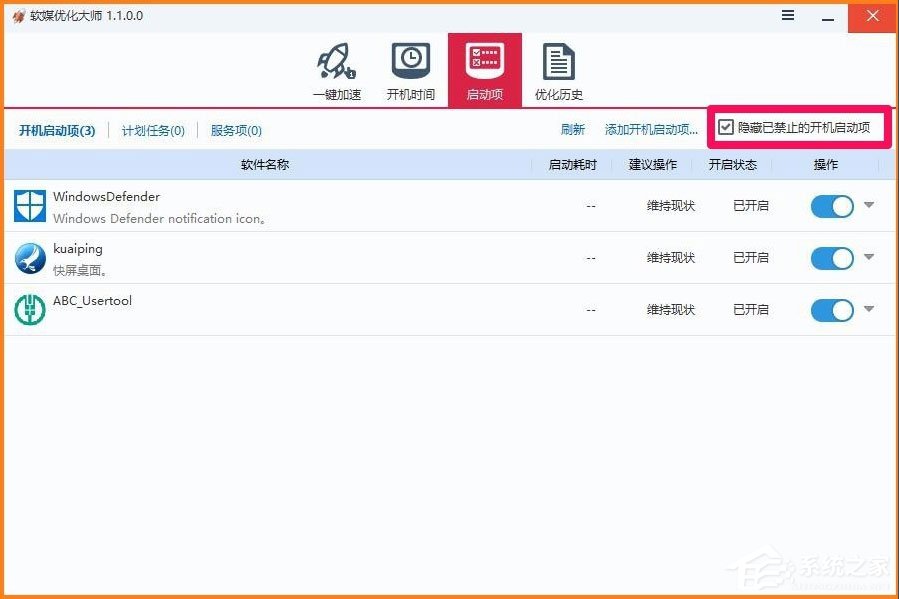Image resolution: width=899 pixels, height=599 pixels.
Task: Turn off kuaiping startup switch
Action: (831, 258)
